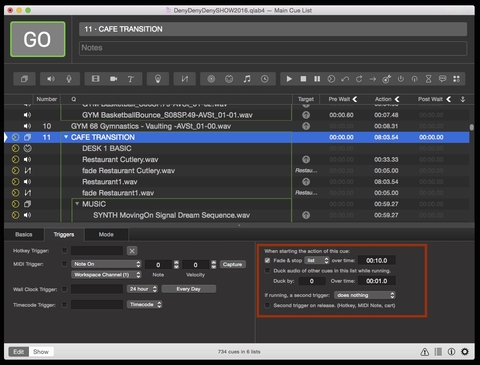Click the Fade over time 00:10.0 field
This screenshot has width=480, height=365.
click(377, 260)
